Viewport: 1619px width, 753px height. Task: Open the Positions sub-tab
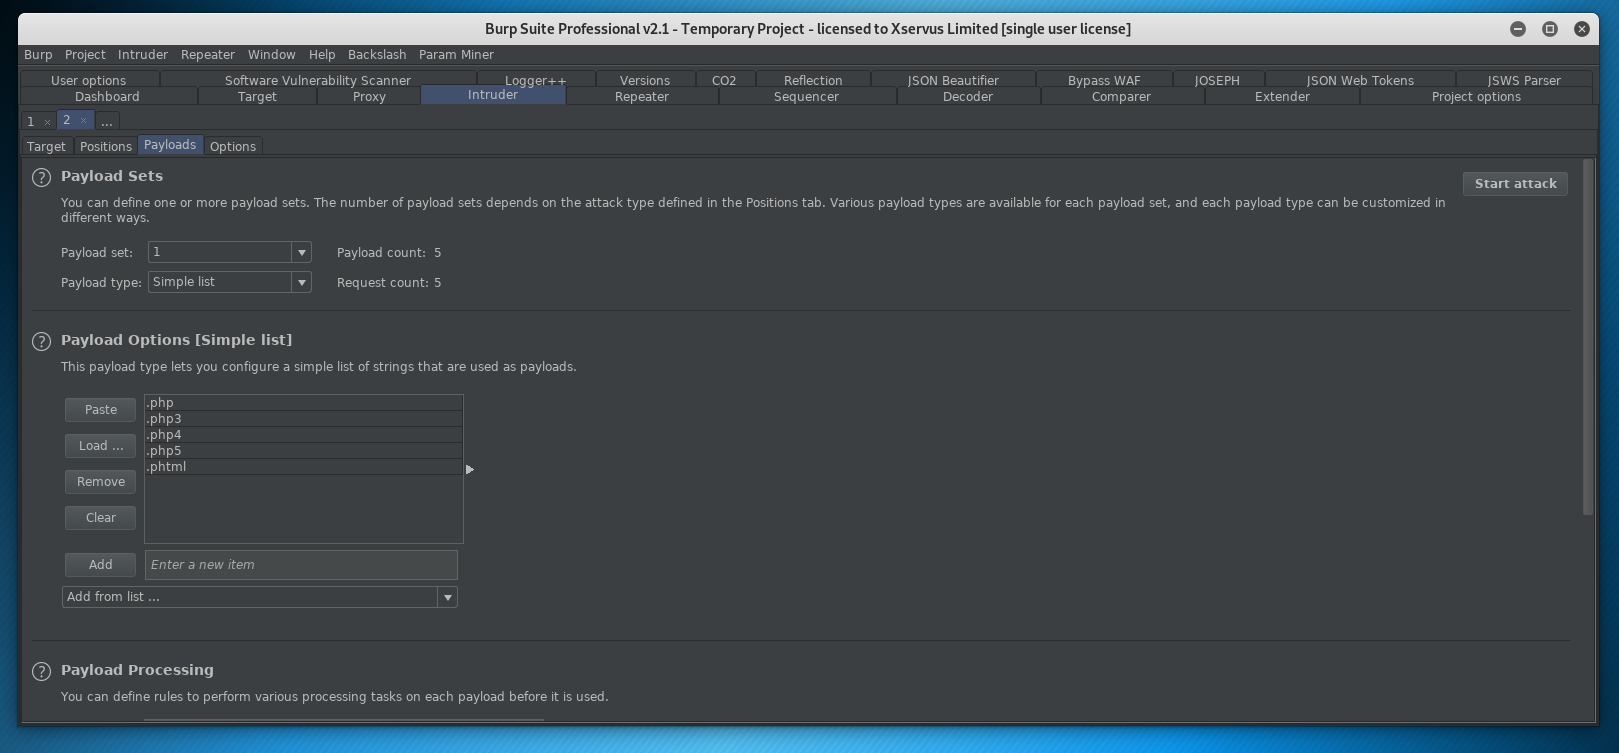tap(106, 146)
